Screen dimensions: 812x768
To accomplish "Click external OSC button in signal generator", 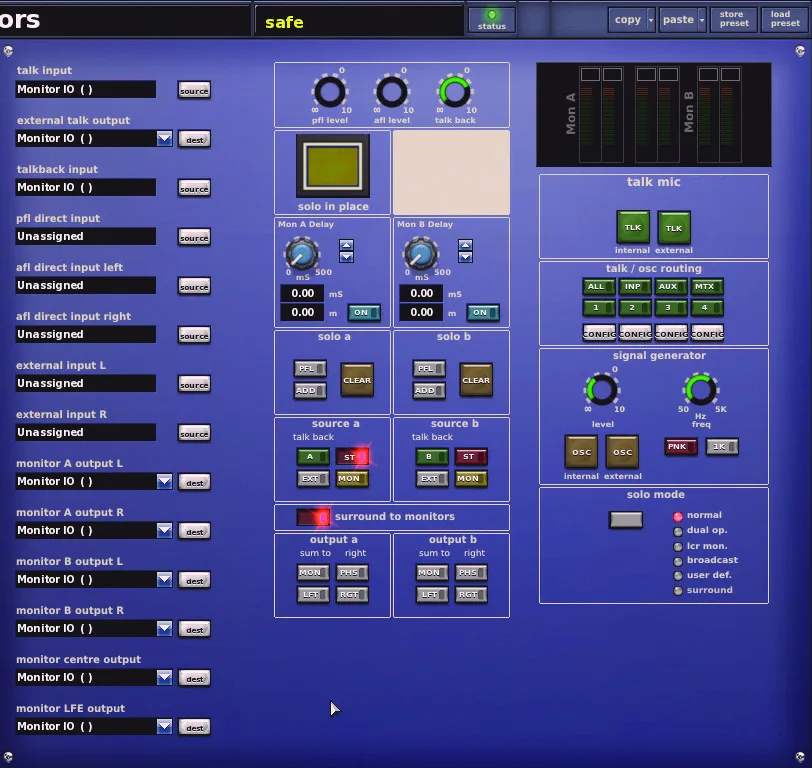I will 622,452.
